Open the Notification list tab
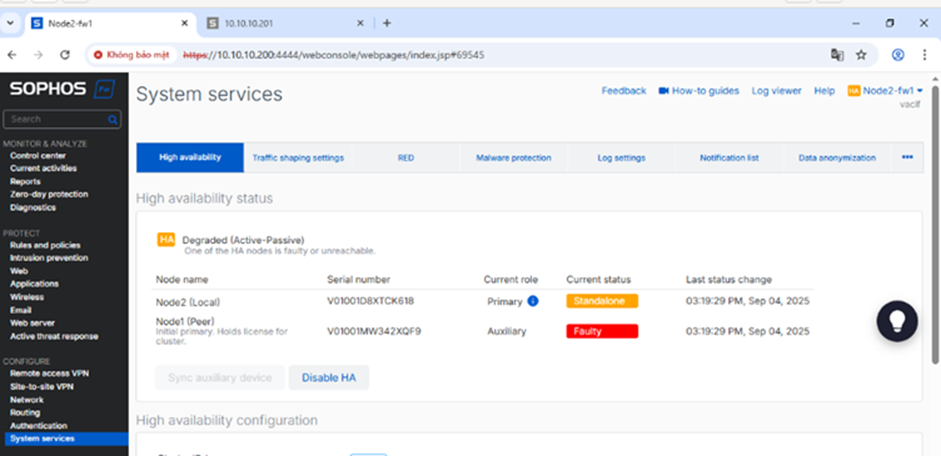Viewport: 941px width, 456px height. pyautogui.click(x=729, y=158)
